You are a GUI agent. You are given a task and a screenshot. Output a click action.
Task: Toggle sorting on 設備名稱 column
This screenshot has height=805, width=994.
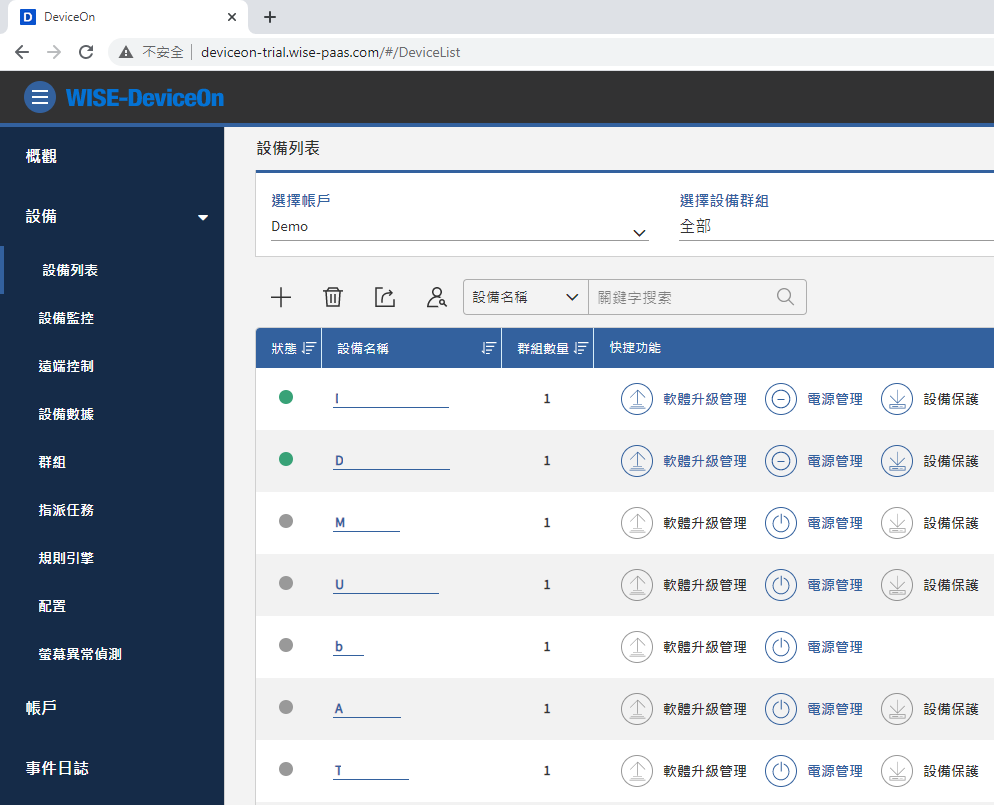pyautogui.click(x=489, y=348)
